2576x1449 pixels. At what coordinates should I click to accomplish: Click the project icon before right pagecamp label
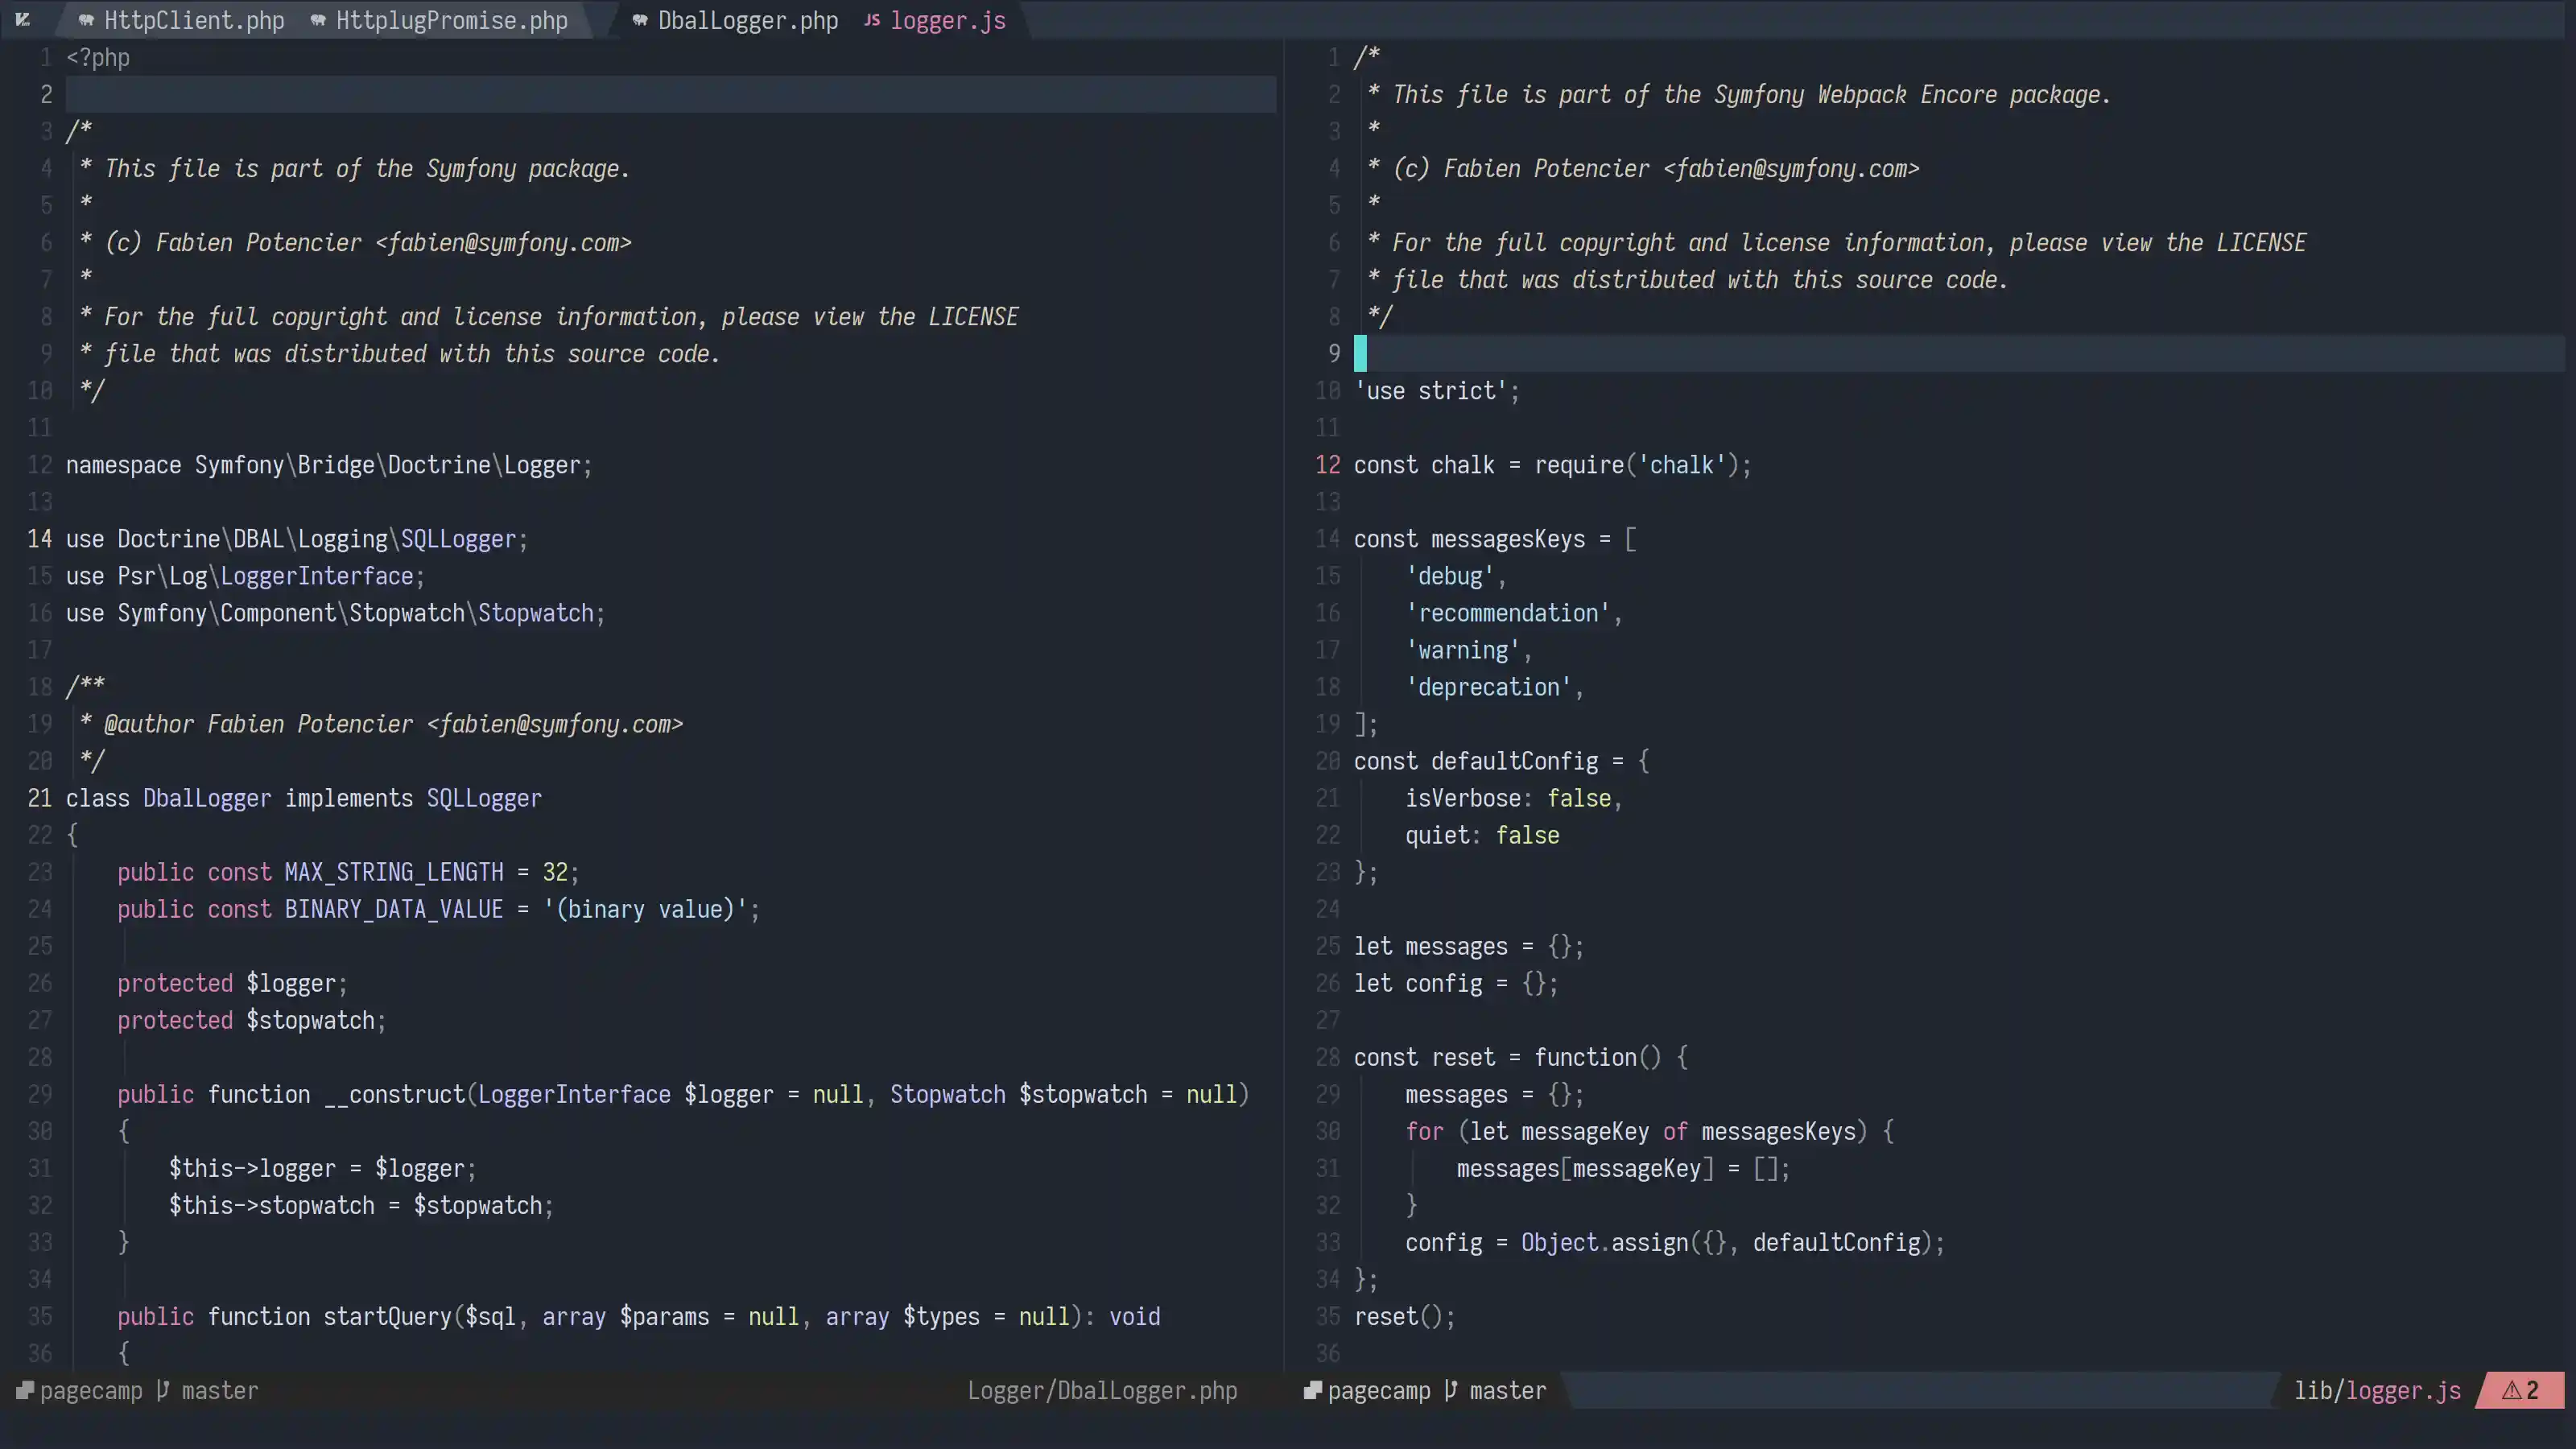(x=1313, y=1390)
